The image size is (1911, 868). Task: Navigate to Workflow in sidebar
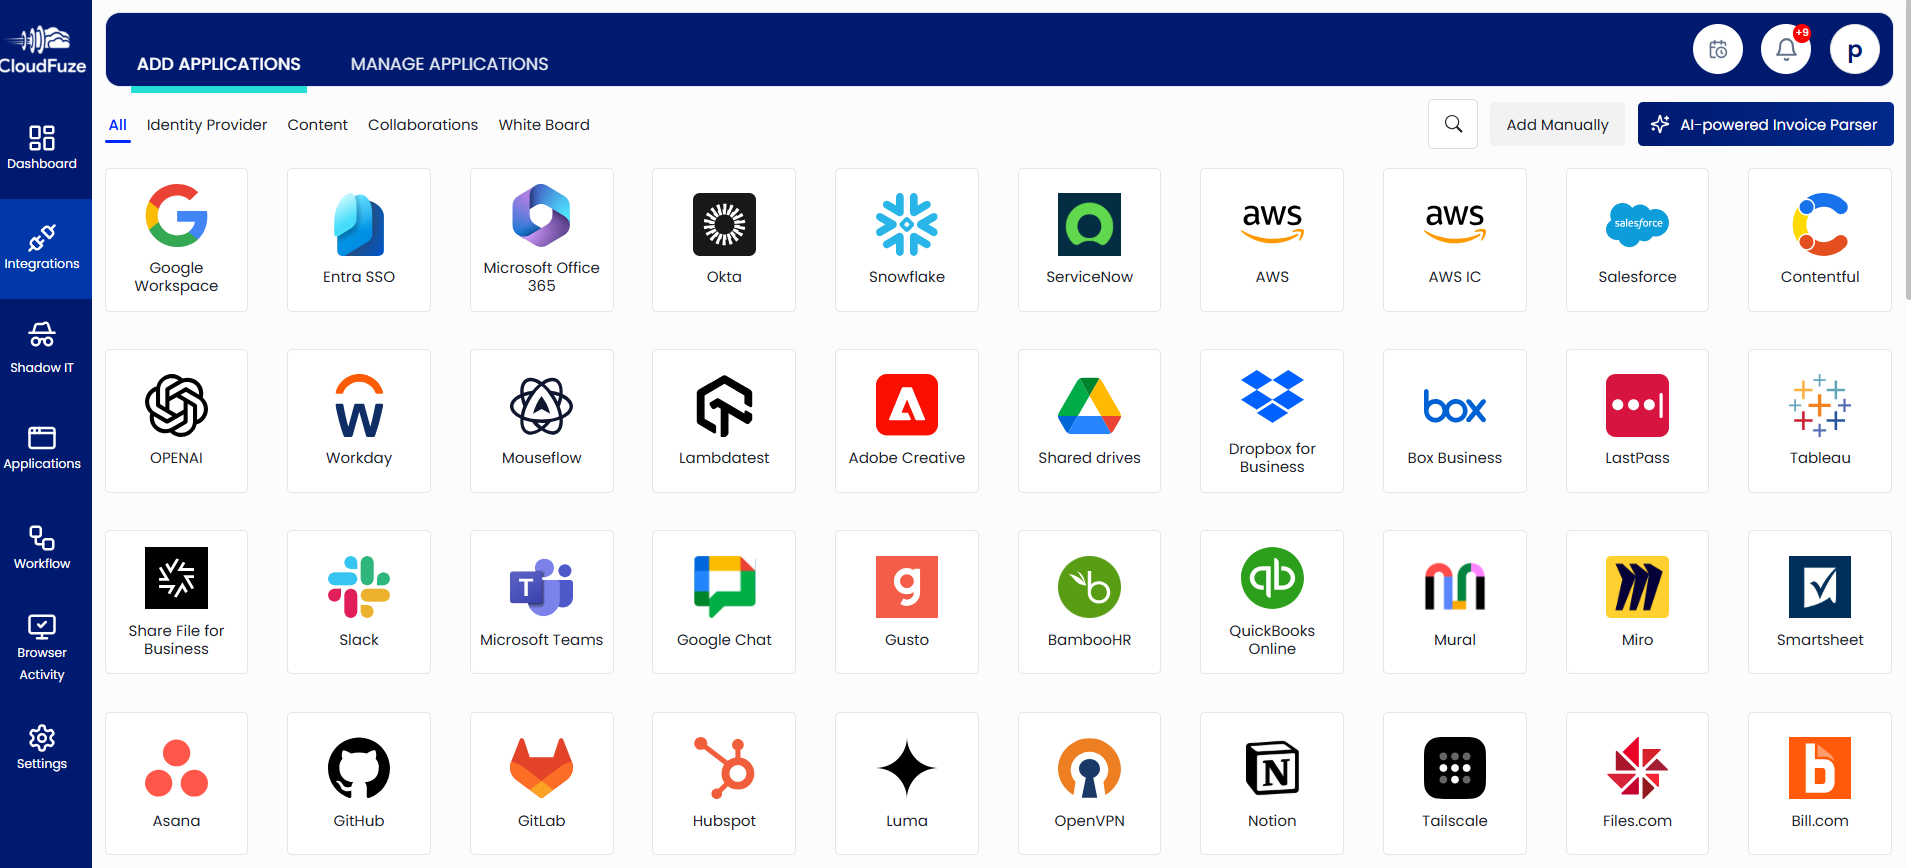click(42, 548)
